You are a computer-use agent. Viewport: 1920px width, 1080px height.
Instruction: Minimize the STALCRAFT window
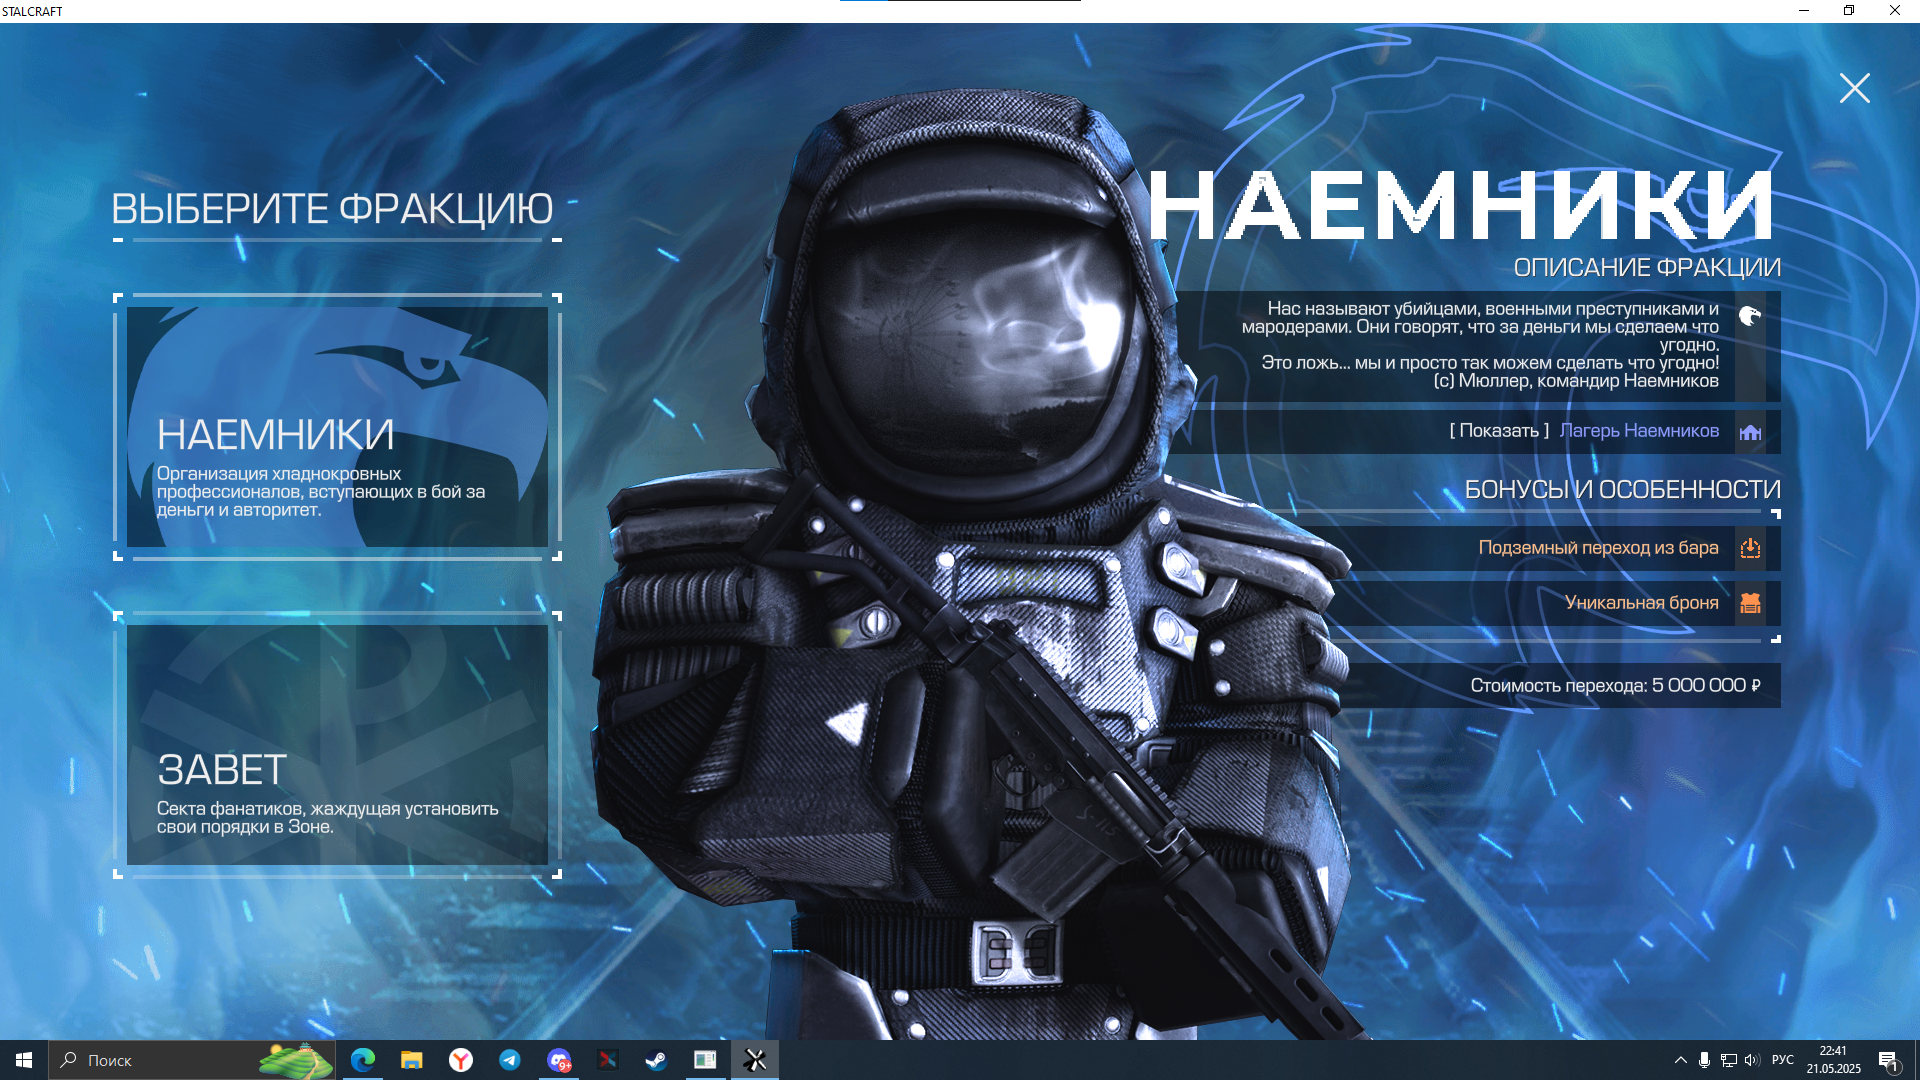(x=1803, y=11)
